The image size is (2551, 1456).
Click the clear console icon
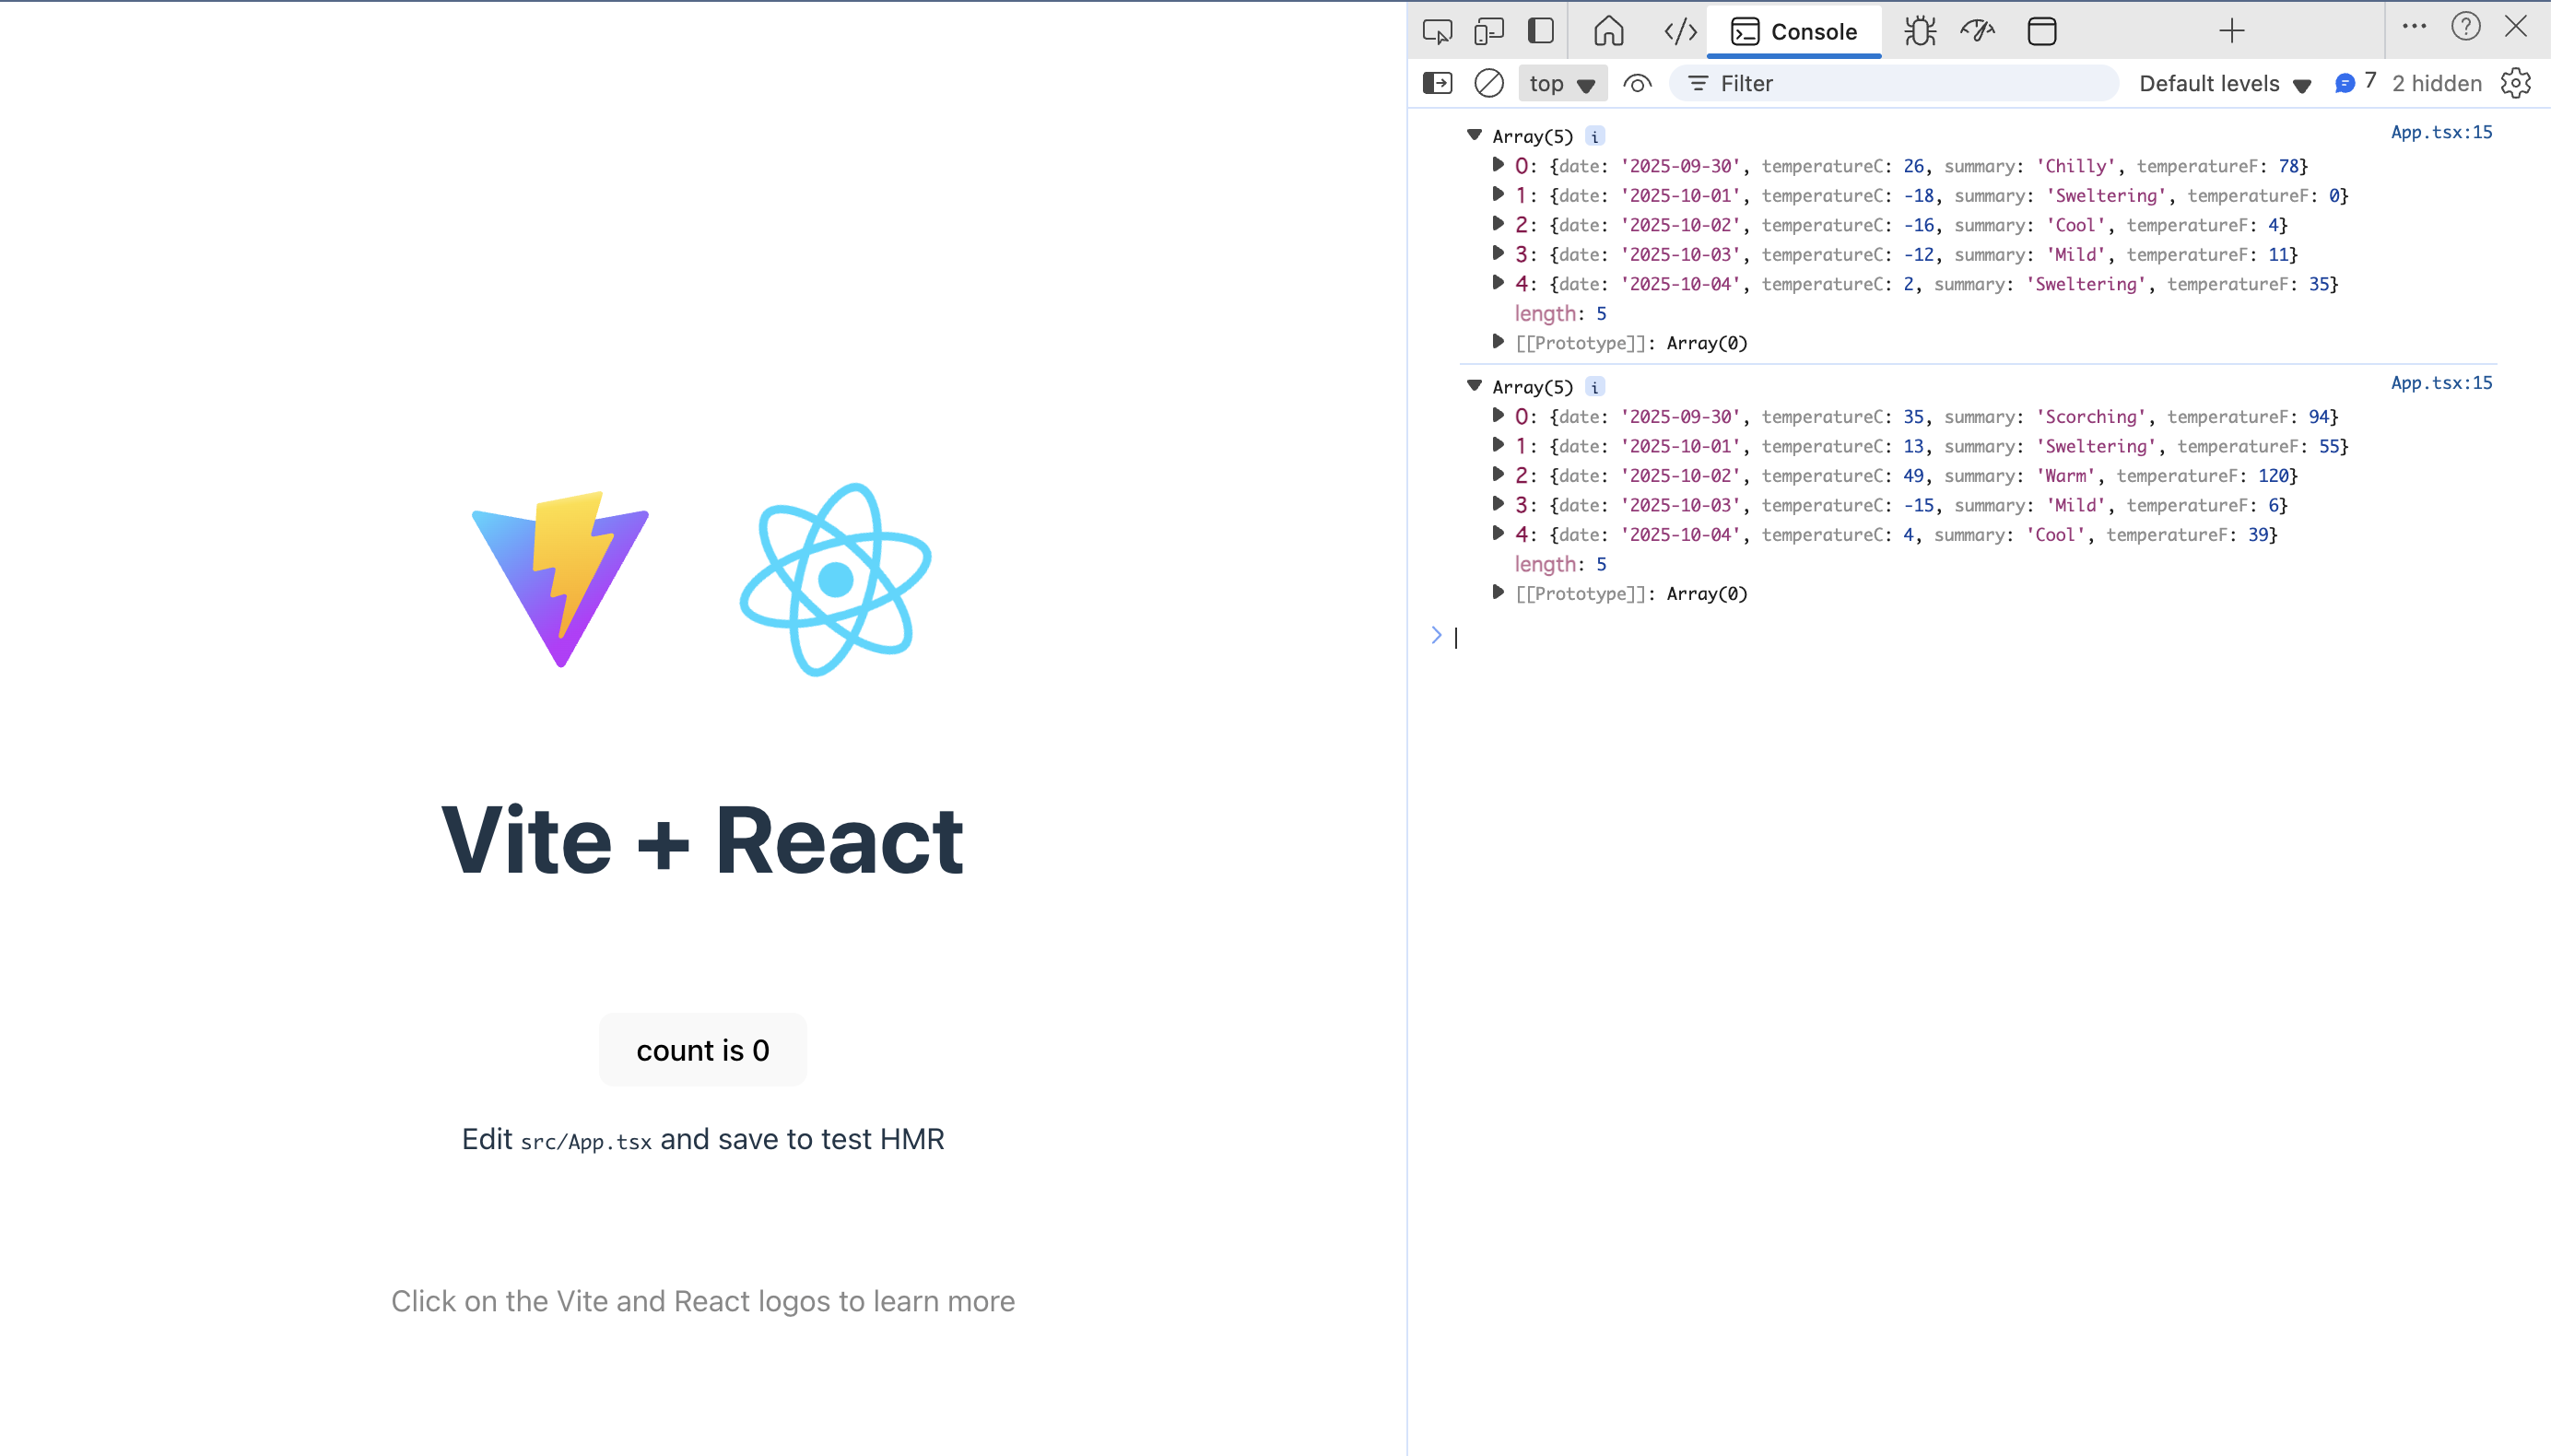tap(1489, 83)
